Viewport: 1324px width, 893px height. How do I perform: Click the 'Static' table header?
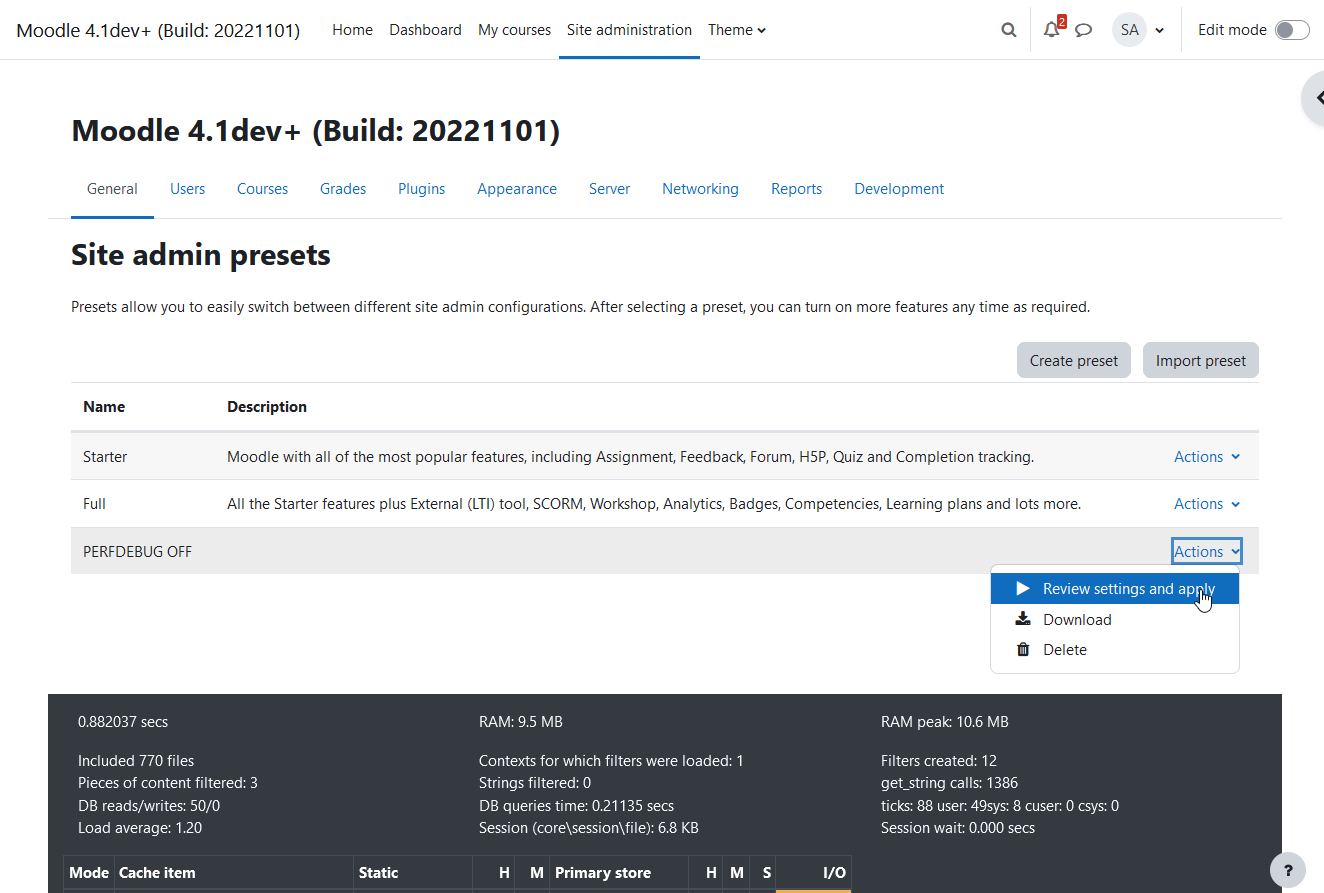(x=378, y=872)
